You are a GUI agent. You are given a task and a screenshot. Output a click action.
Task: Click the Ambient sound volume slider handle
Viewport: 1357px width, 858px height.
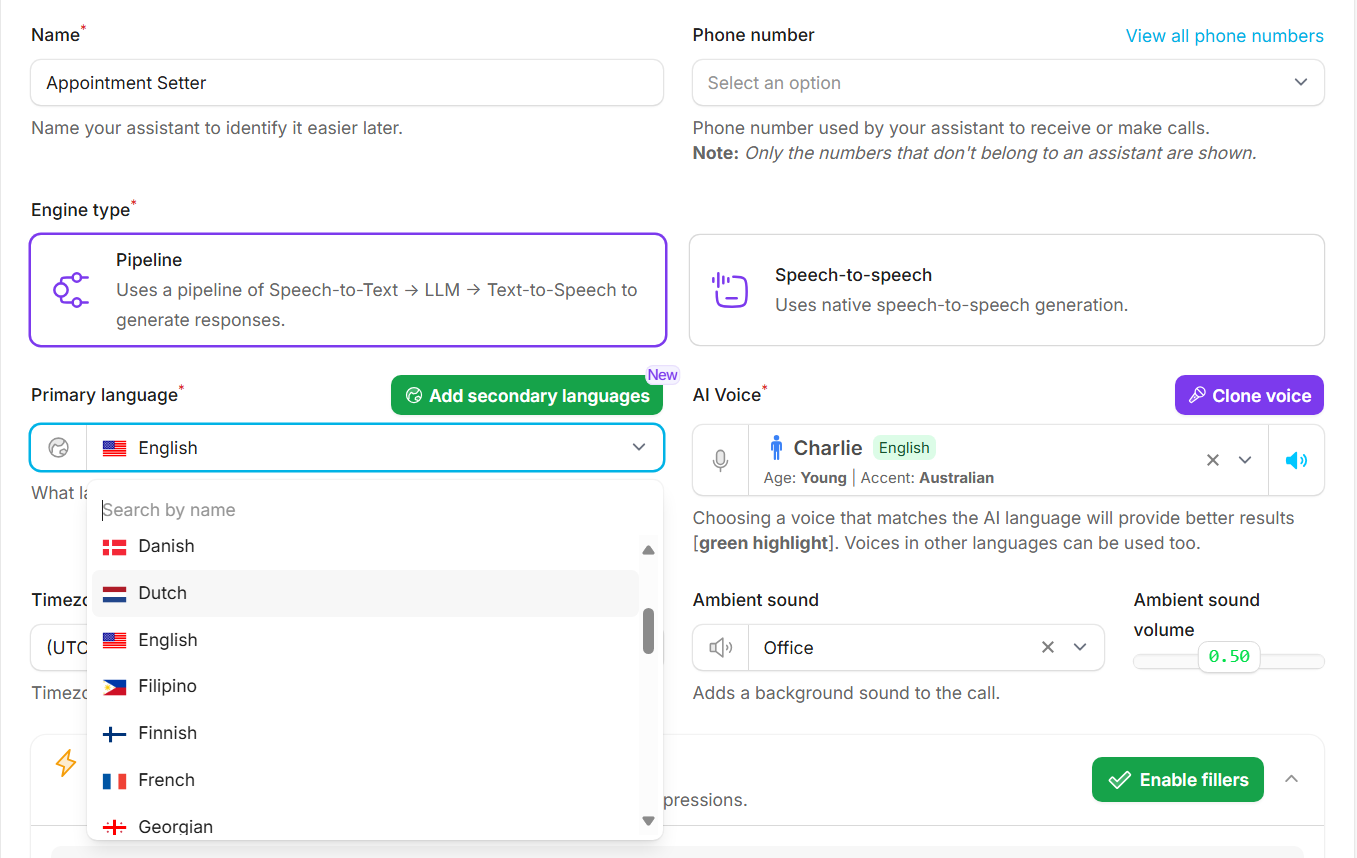1228,657
